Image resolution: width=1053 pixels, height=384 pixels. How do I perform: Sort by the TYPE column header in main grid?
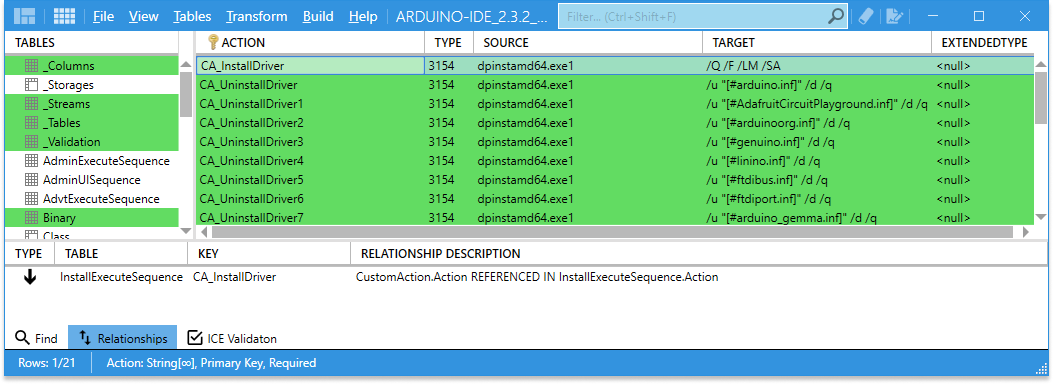(449, 43)
